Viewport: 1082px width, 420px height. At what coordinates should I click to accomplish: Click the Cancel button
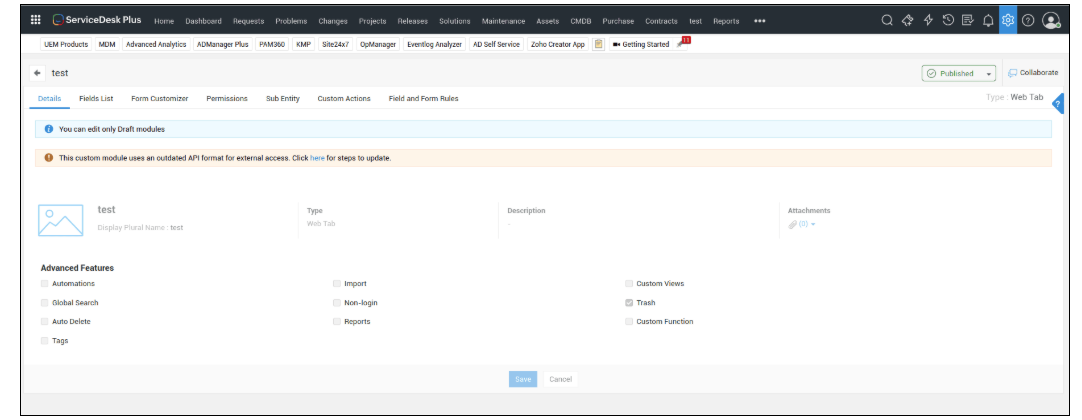pos(560,379)
